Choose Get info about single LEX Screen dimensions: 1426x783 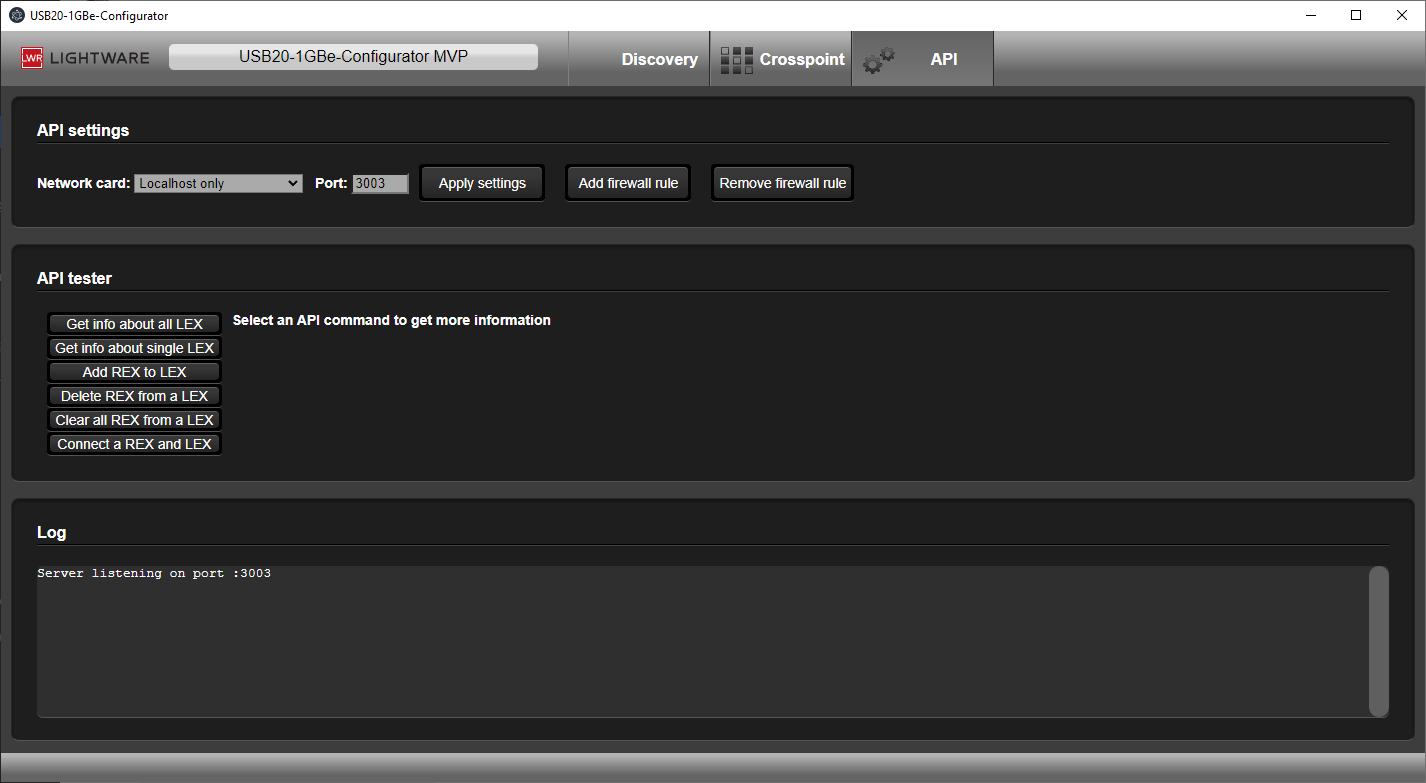134,348
